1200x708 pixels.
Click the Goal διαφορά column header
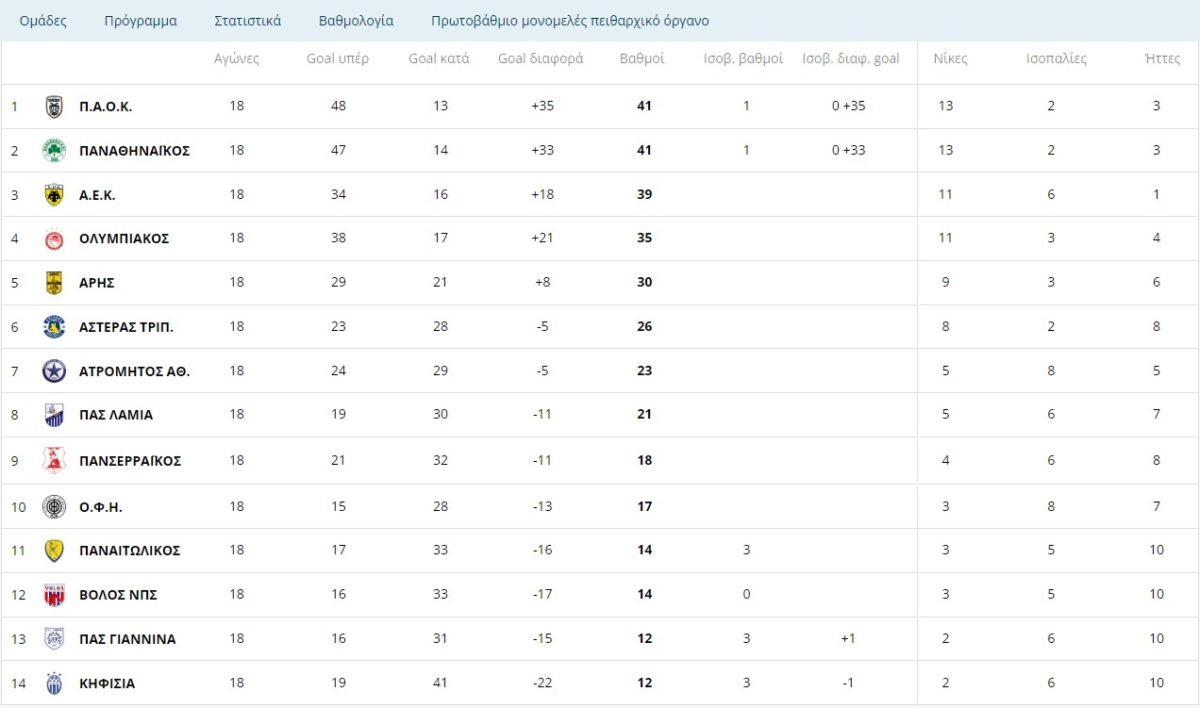tap(541, 59)
